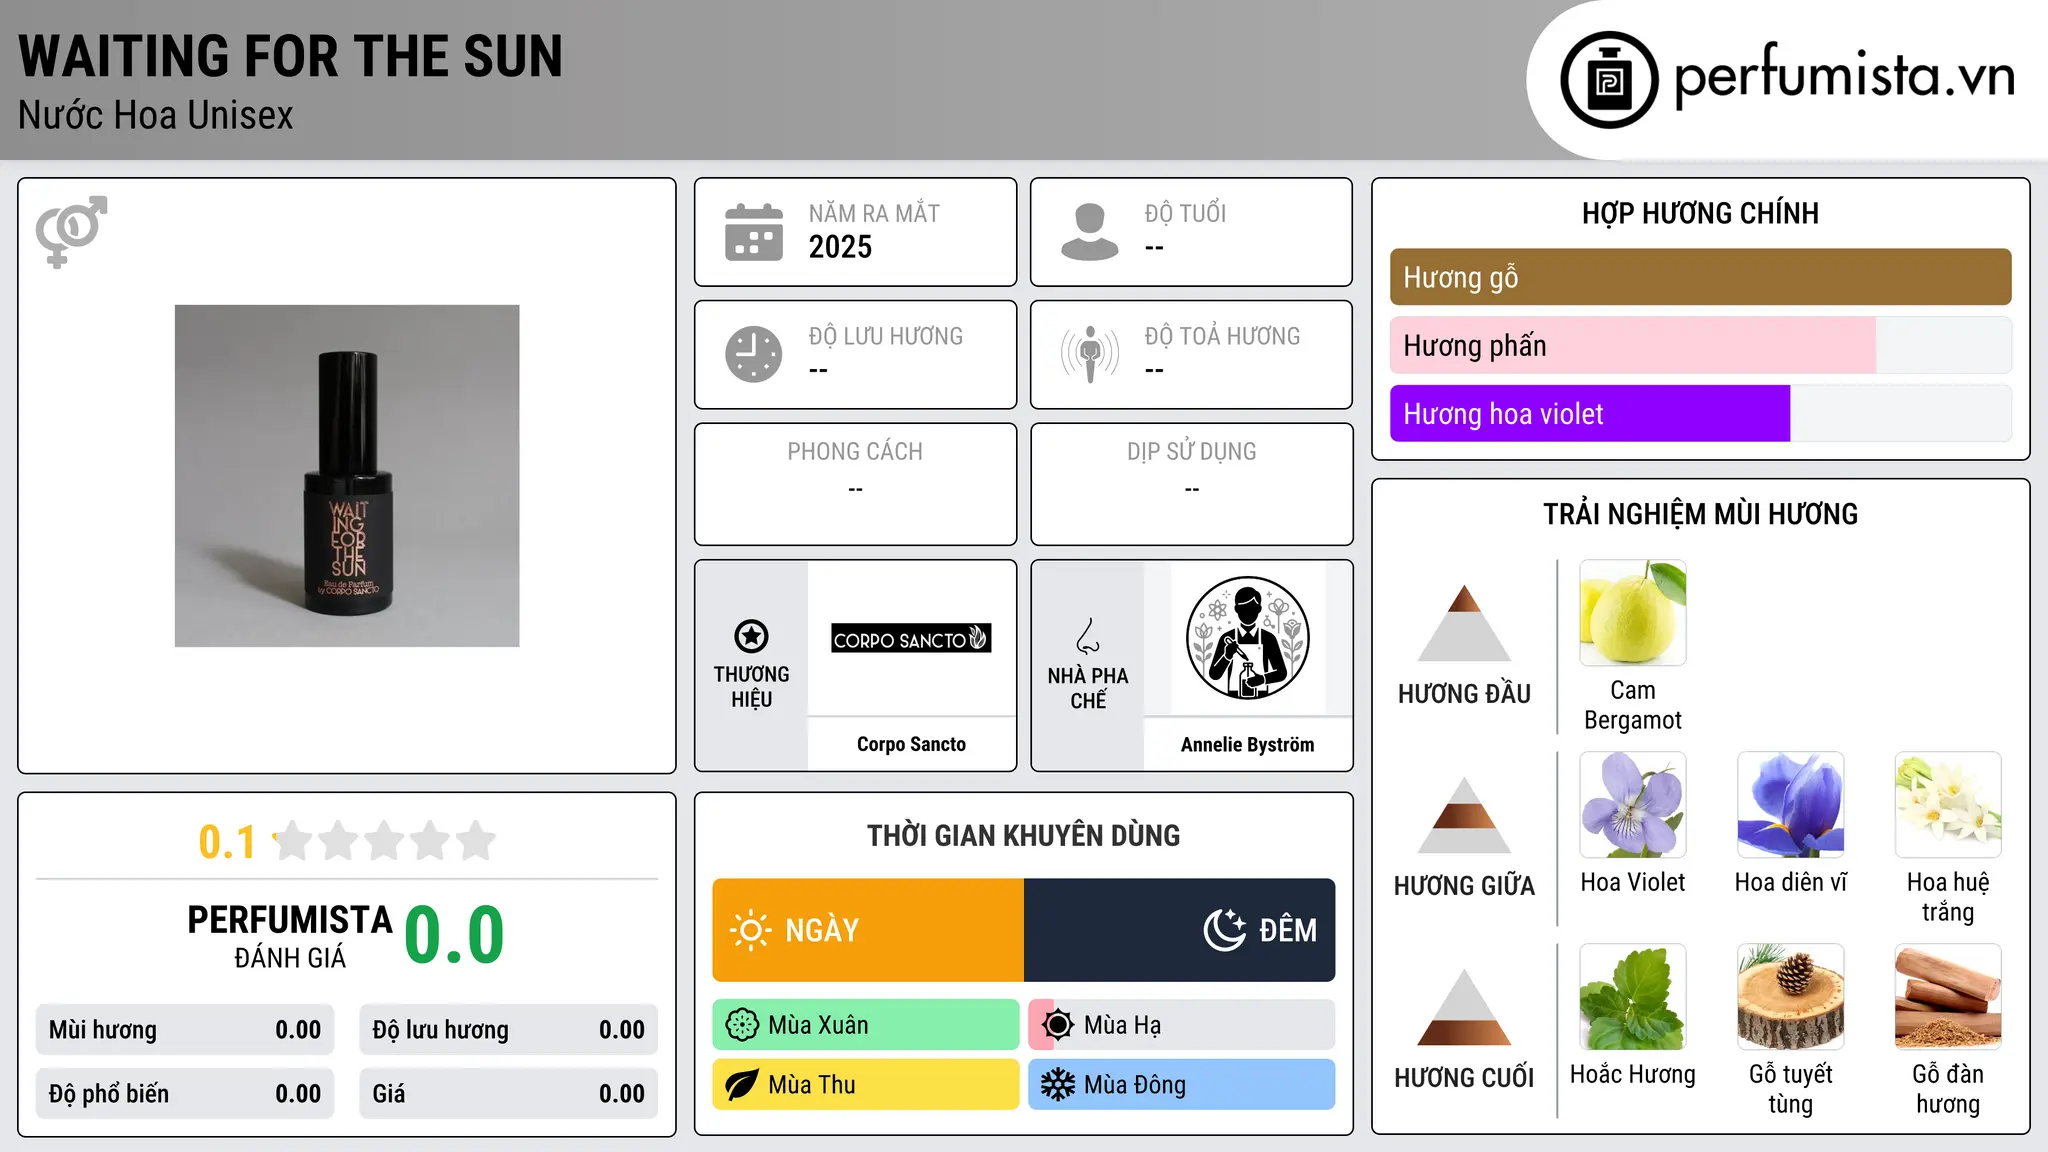Click the five-star rating row
Viewport: 2048px width, 1152px height.
tap(384, 841)
